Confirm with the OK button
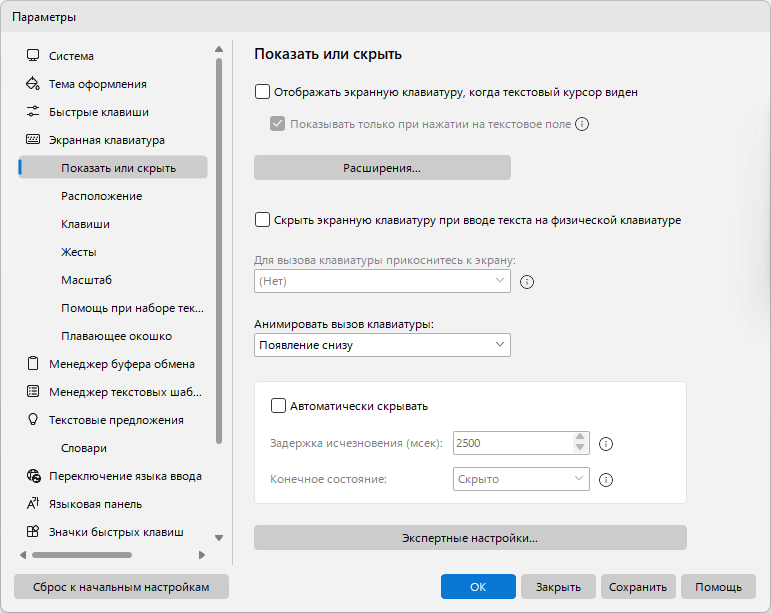This screenshot has height=613, width=771. click(x=478, y=586)
